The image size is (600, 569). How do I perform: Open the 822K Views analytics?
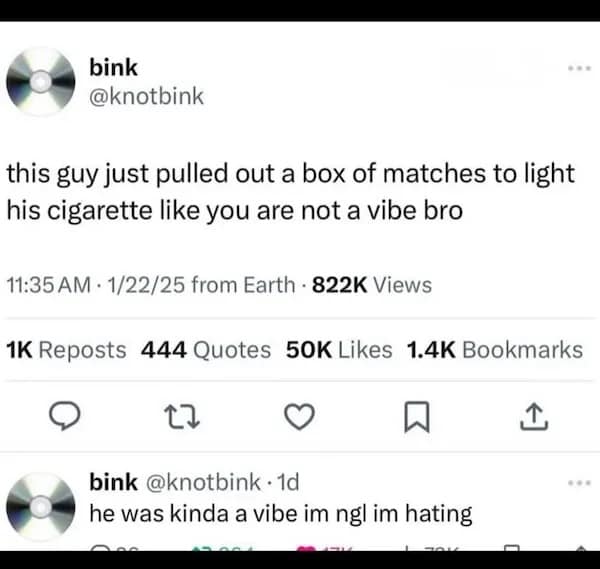tap(372, 285)
